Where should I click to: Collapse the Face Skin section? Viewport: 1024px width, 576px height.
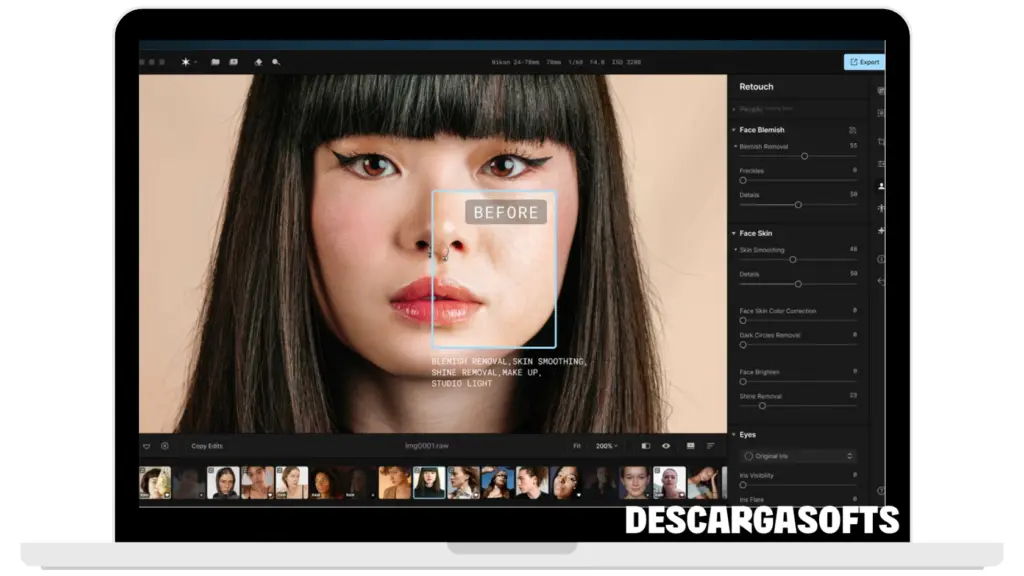pyautogui.click(x=734, y=233)
